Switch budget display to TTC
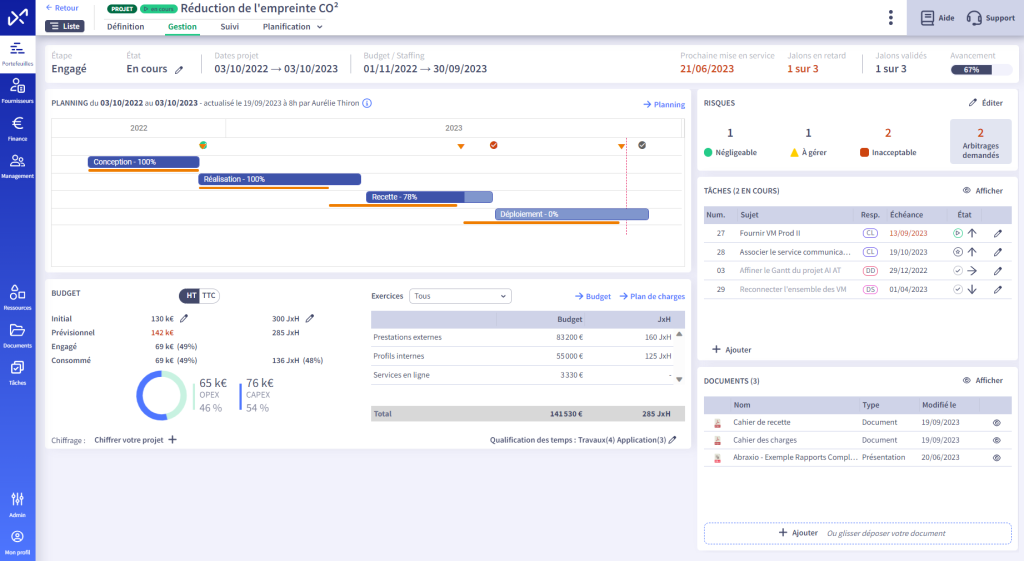1024x561 pixels. pos(210,295)
